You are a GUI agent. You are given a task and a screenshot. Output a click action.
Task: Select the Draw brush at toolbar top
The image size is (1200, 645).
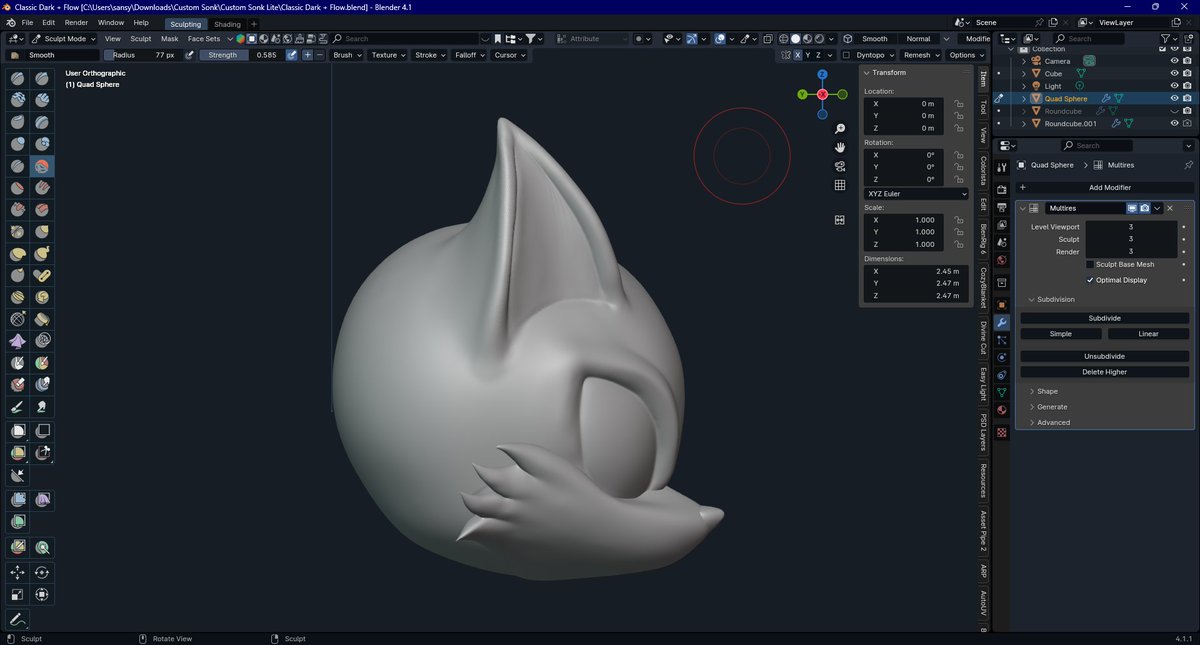click(x=18, y=78)
